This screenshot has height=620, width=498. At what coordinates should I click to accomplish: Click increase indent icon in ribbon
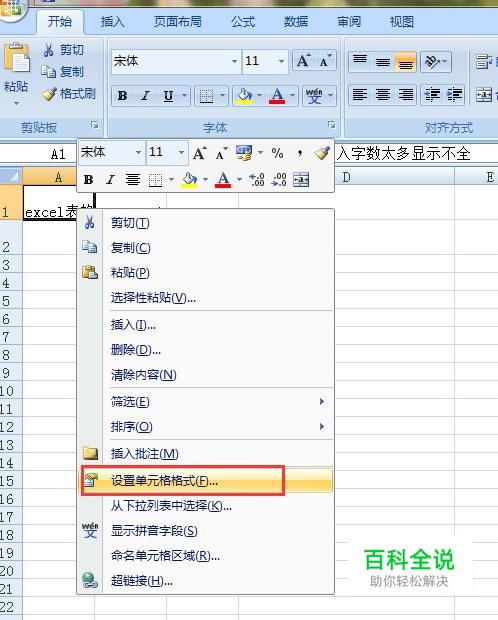click(454, 95)
